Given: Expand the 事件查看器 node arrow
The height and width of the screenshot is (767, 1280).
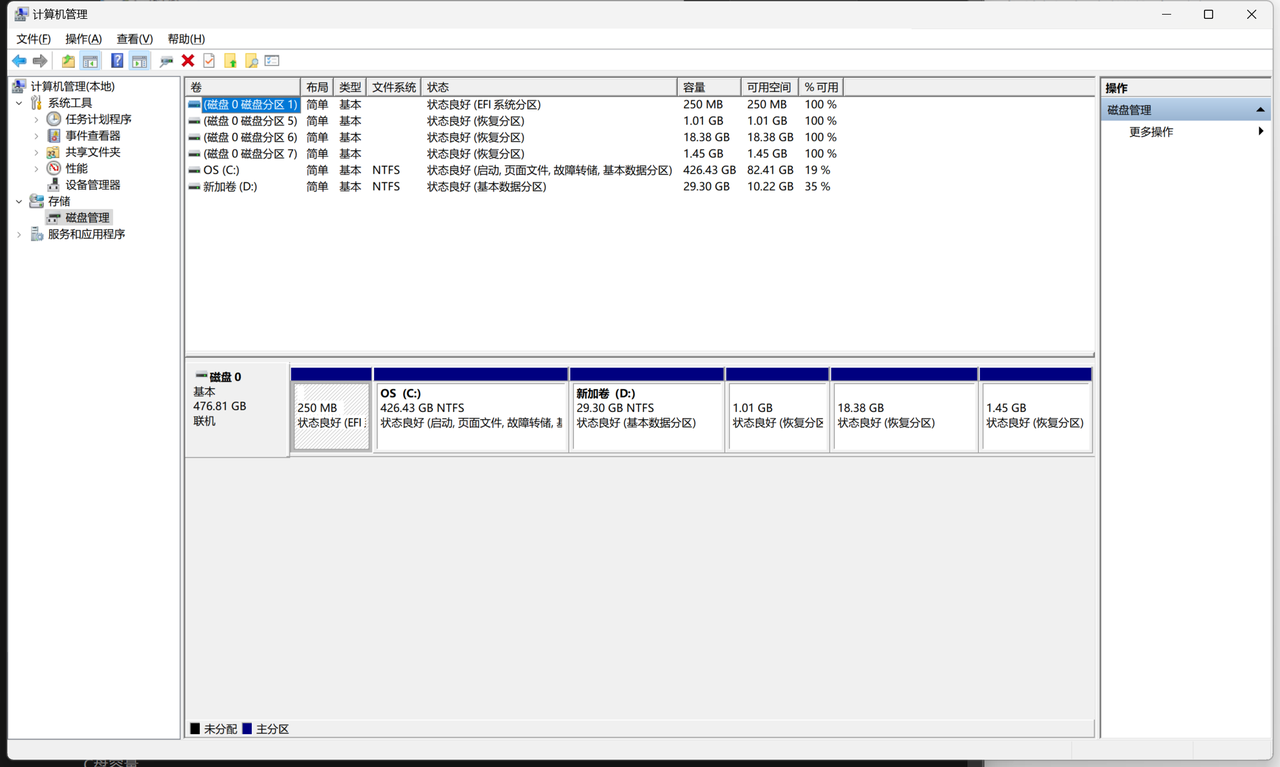Looking at the screenshot, I should pyautogui.click(x=37, y=136).
